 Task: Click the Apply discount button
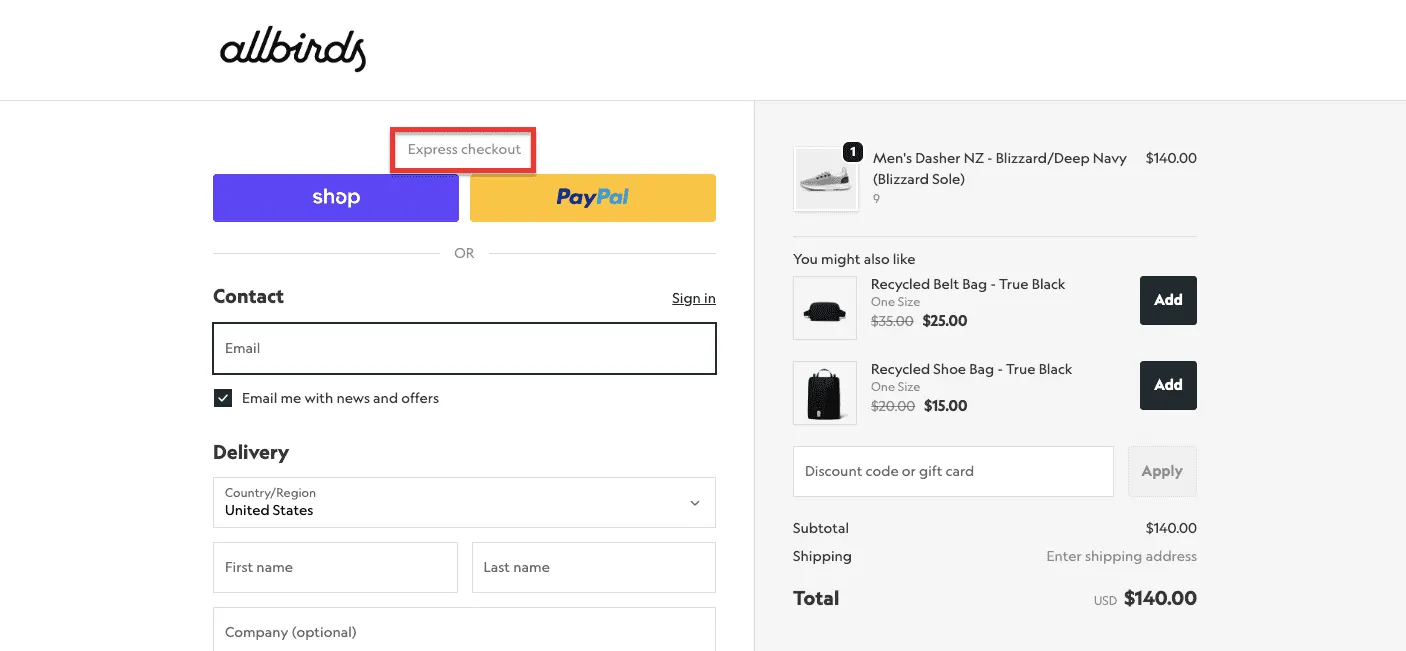1162,471
